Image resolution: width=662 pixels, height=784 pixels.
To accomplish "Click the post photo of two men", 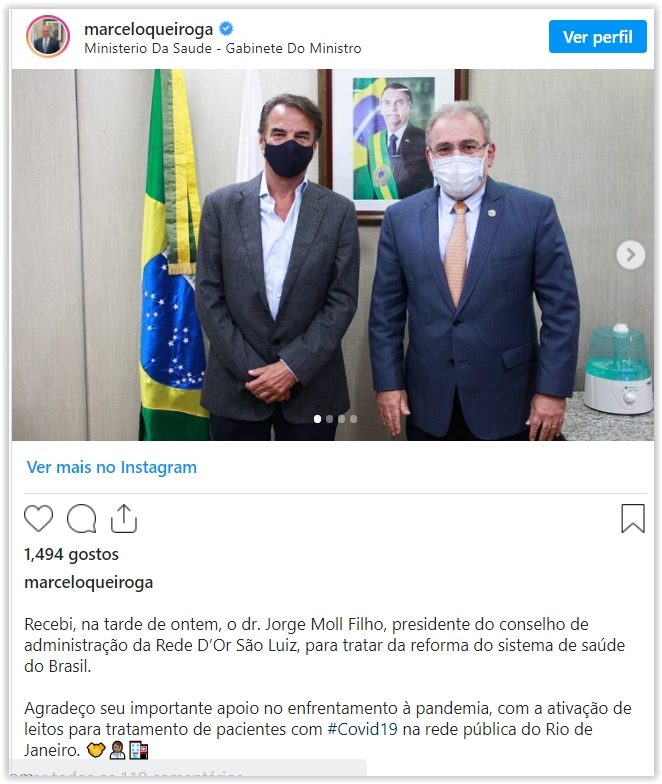I will pos(332,254).
